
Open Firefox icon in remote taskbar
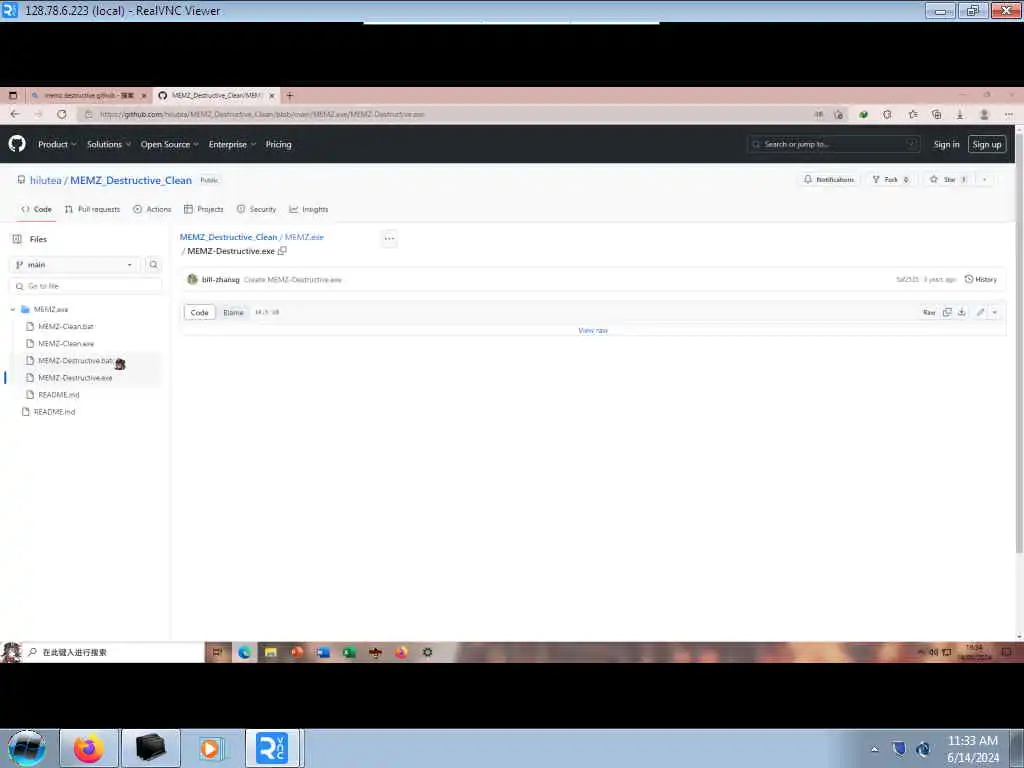click(x=401, y=652)
